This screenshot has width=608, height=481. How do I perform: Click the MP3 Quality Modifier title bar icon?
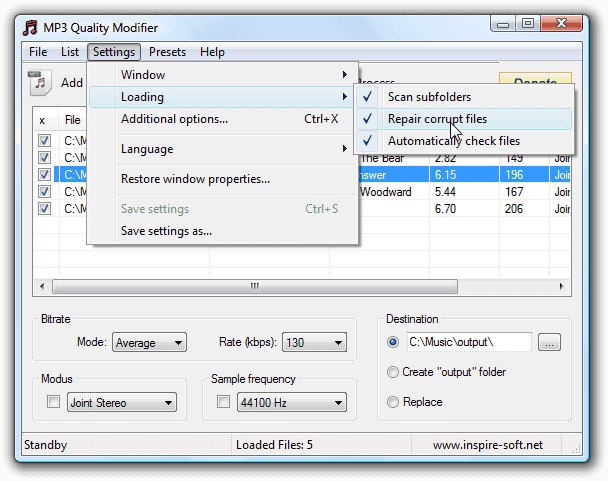point(31,27)
